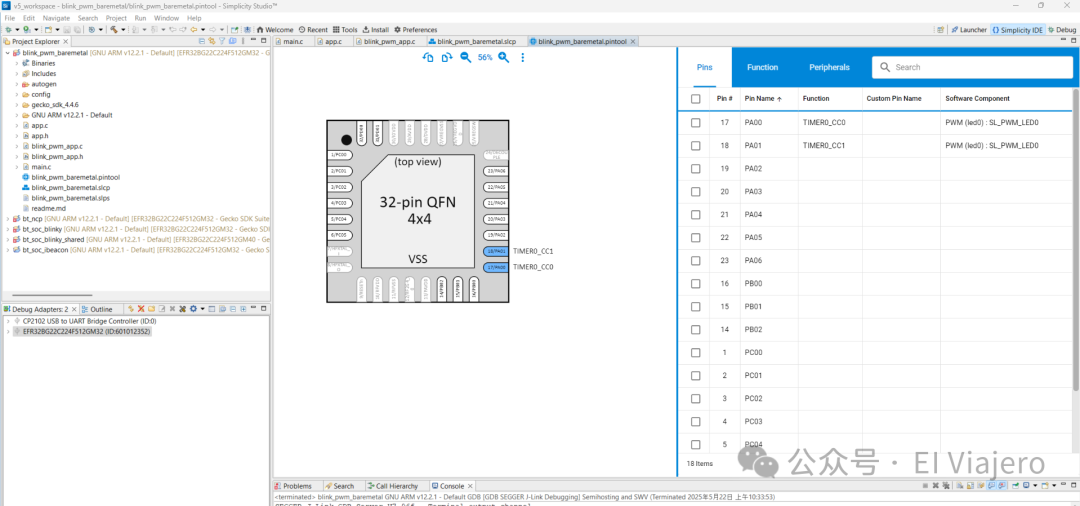Rotate the chip view clockwise
This screenshot has width=1080, height=506.
[446, 58]
